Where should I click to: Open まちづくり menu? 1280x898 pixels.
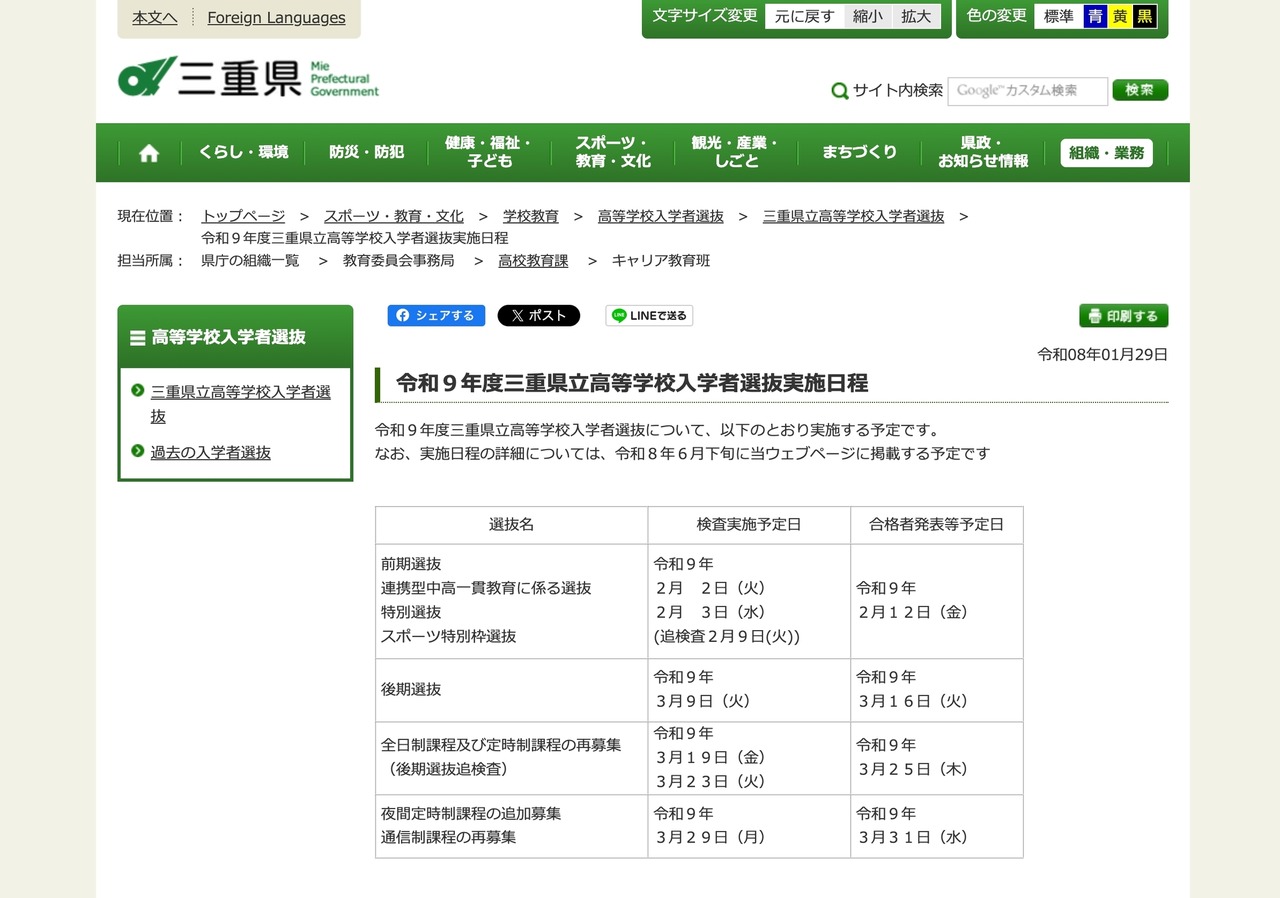pyautogui.click(x=860, y=152)
